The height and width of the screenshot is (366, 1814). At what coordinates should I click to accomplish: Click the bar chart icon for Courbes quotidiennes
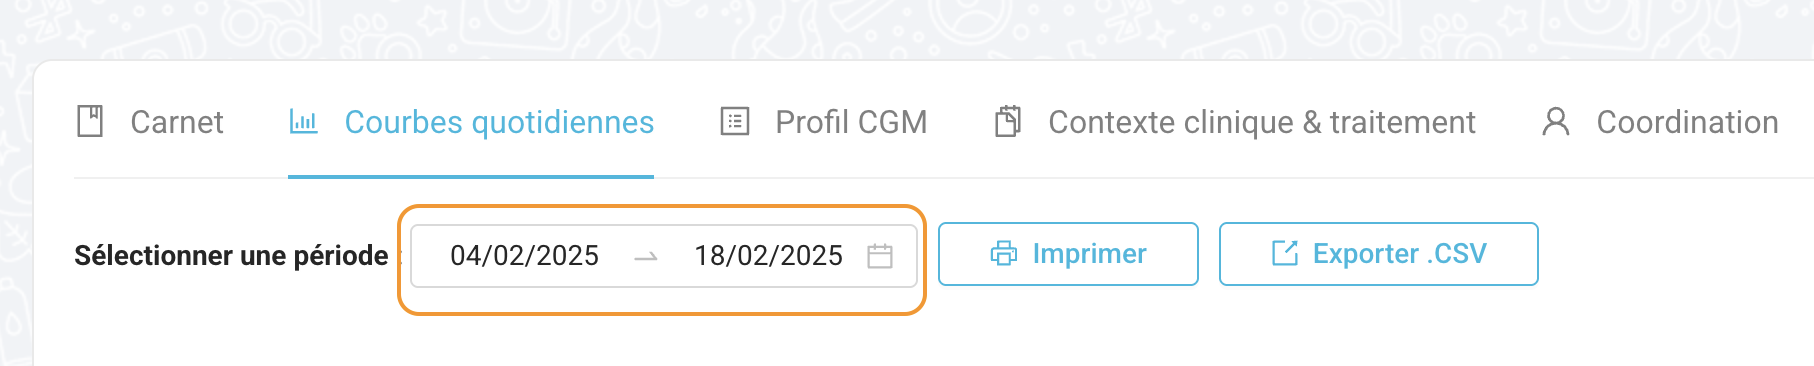[303, 122]
